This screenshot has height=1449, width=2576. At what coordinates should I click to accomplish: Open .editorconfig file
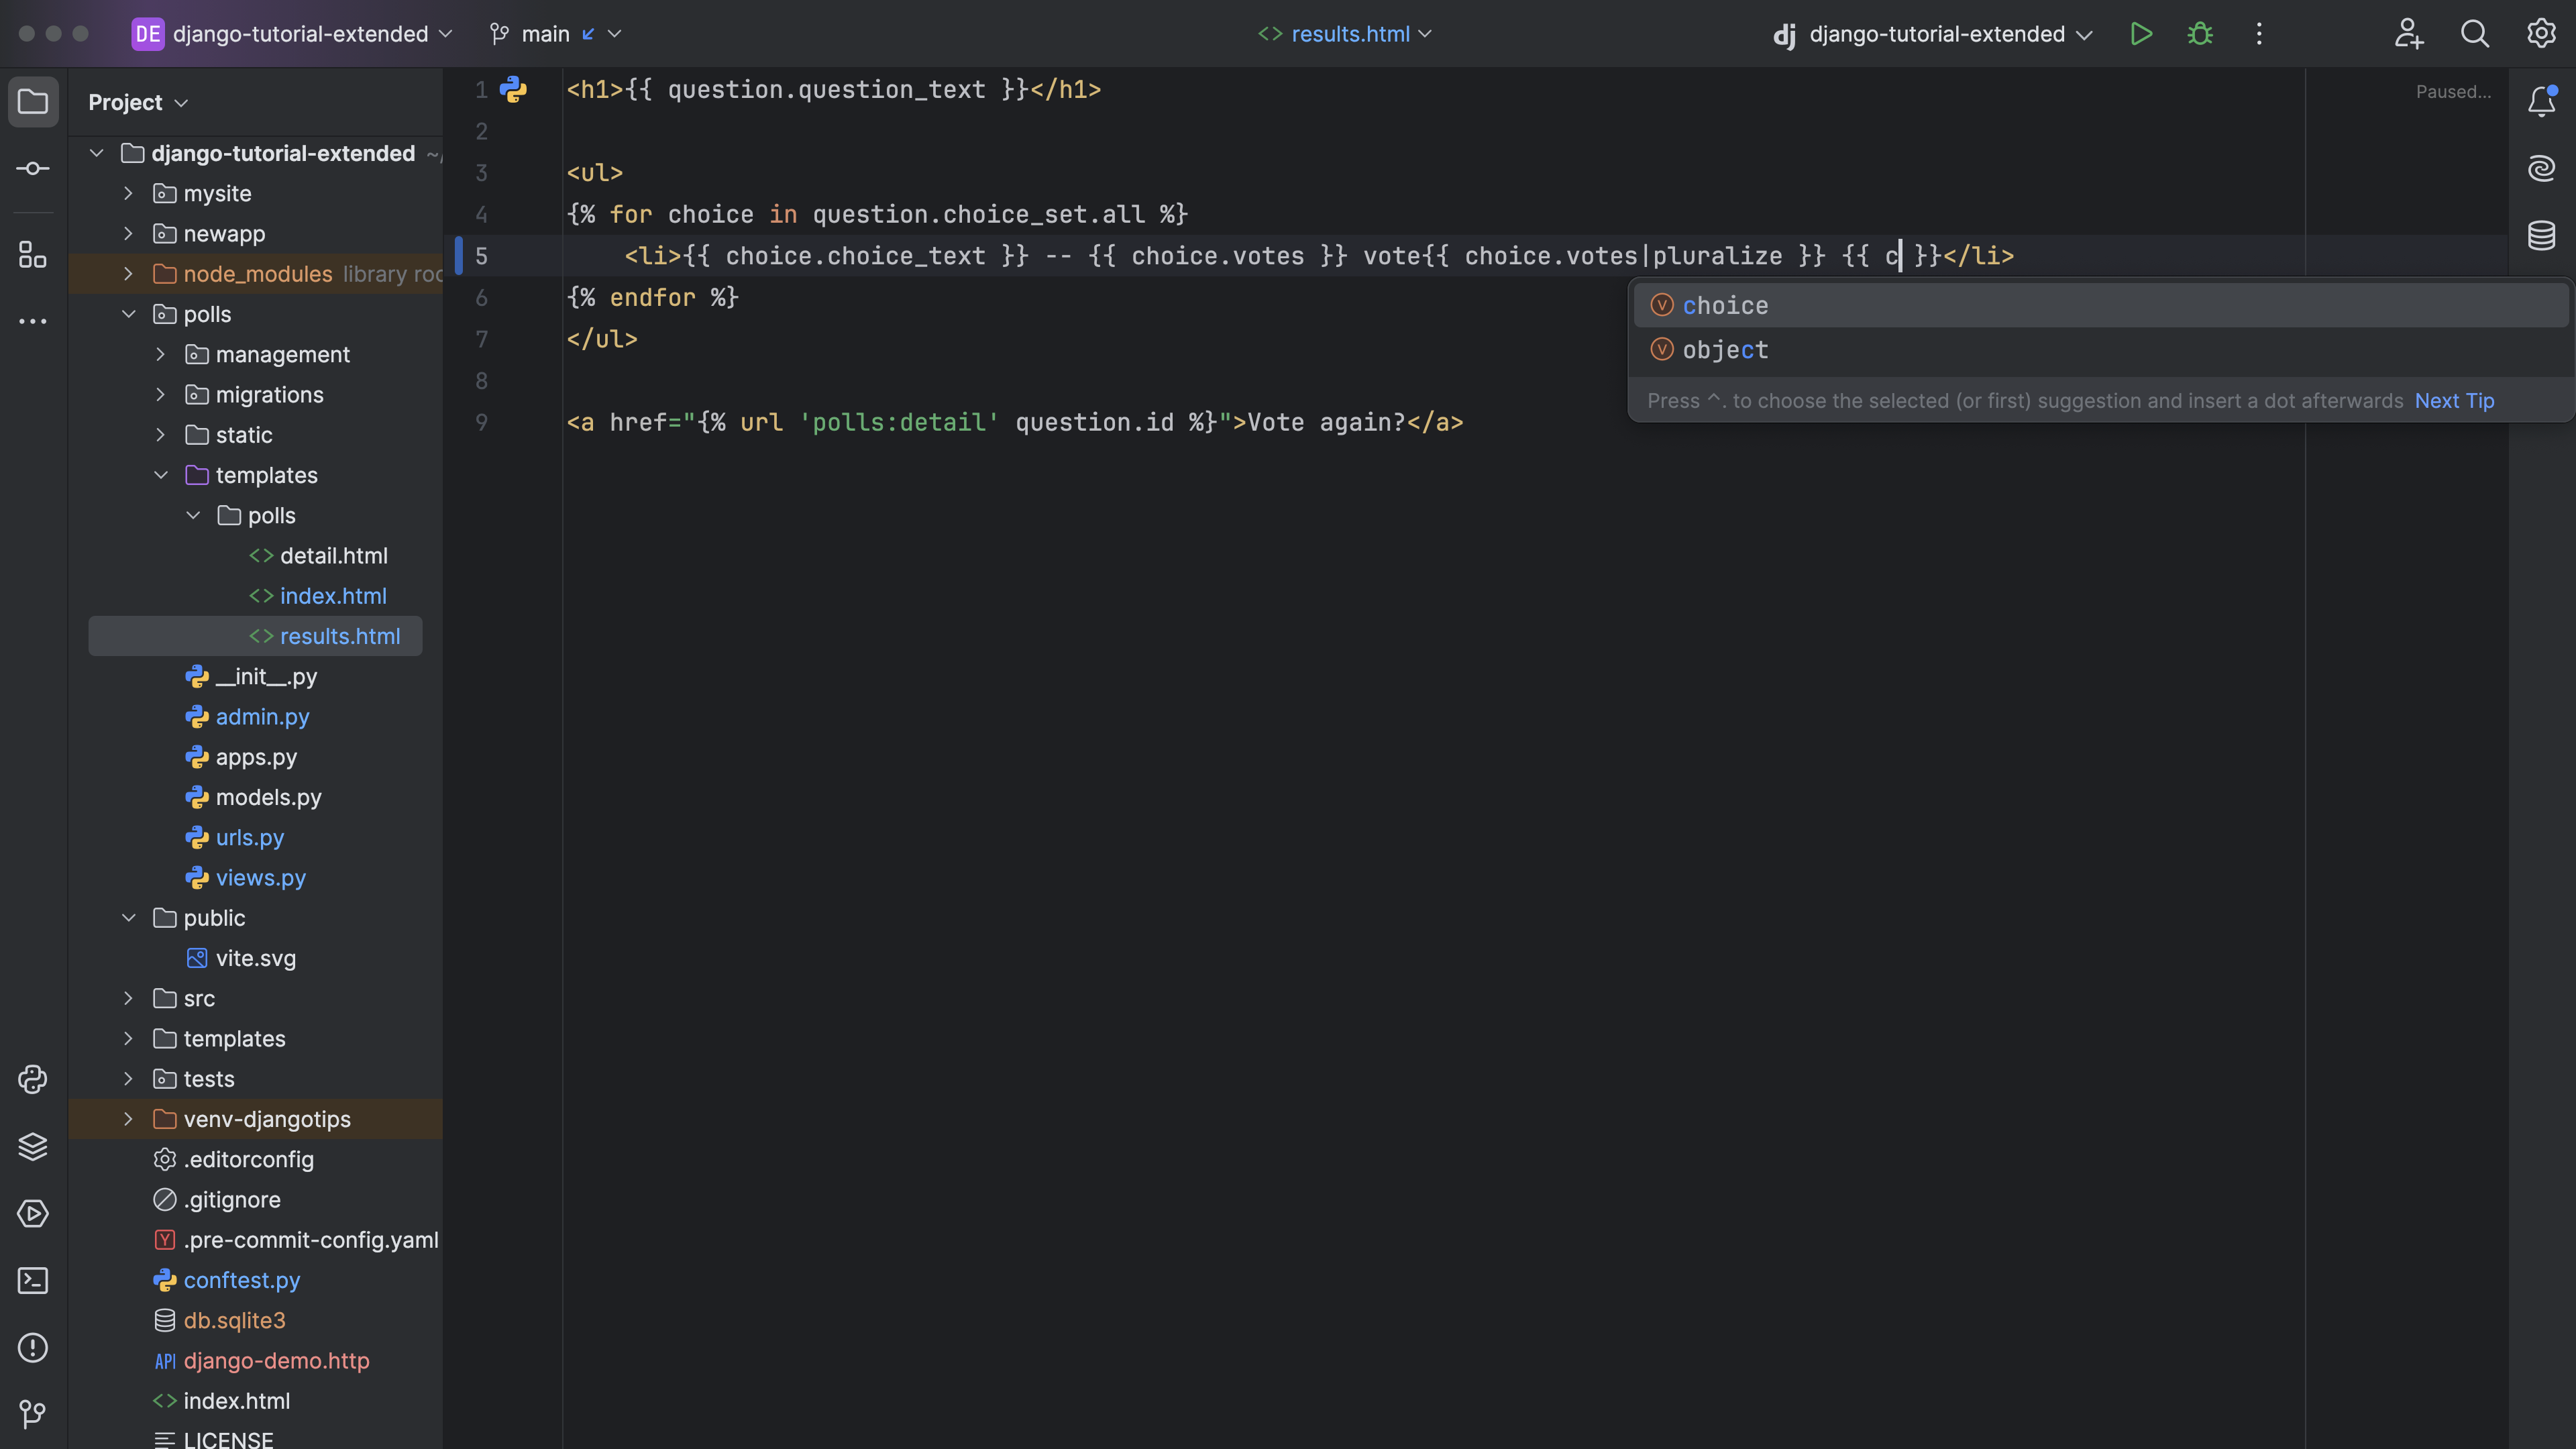248,1159
